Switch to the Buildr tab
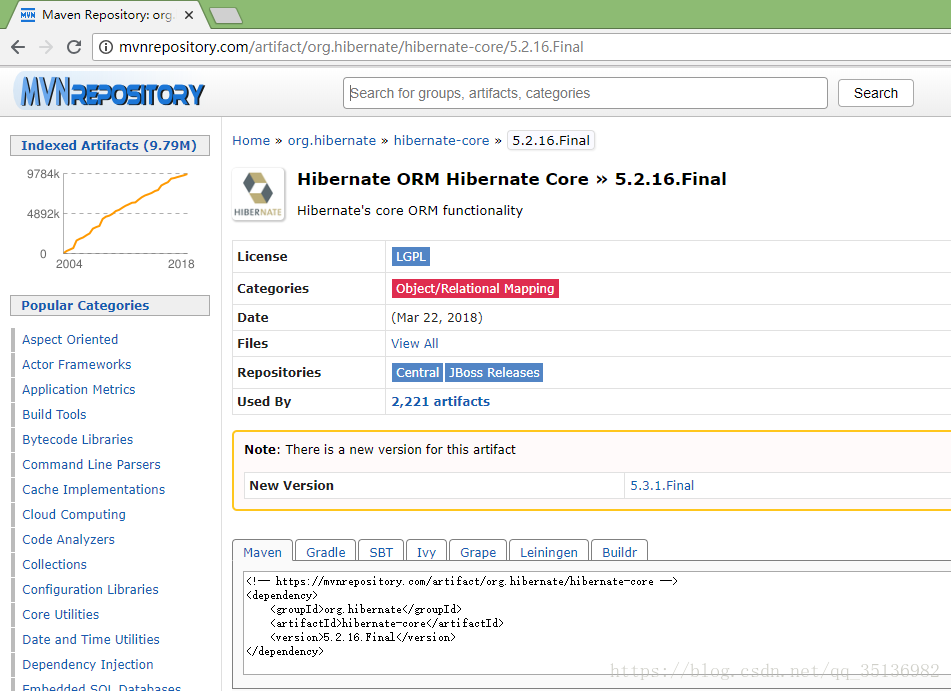Viewport: 951px width, 691px height. 619,552
